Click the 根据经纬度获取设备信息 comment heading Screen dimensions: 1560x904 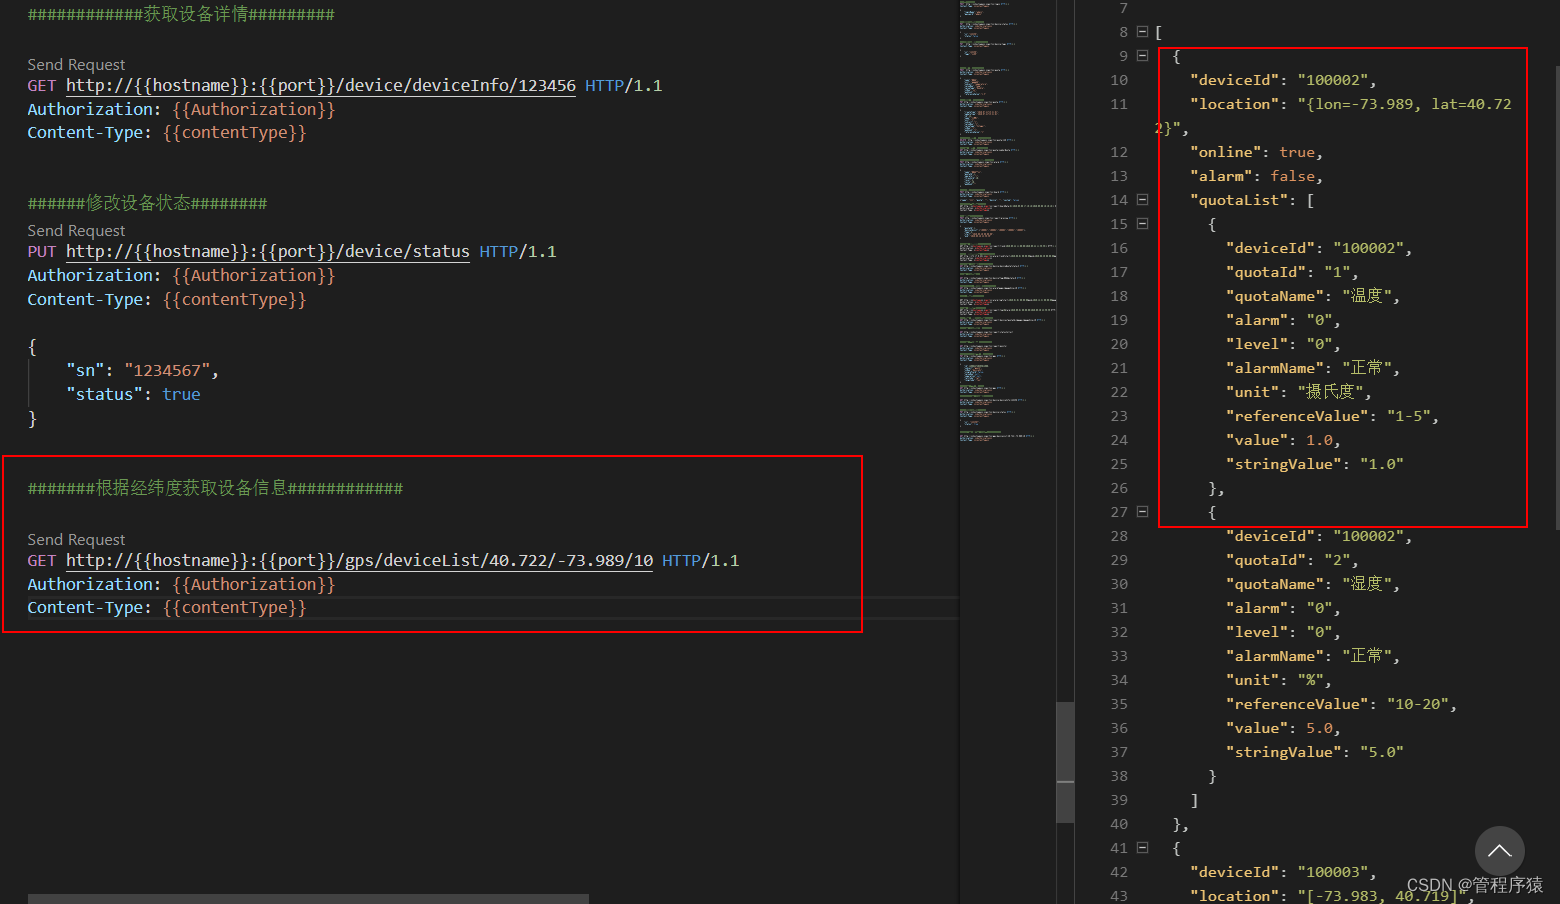pos(215,488)
